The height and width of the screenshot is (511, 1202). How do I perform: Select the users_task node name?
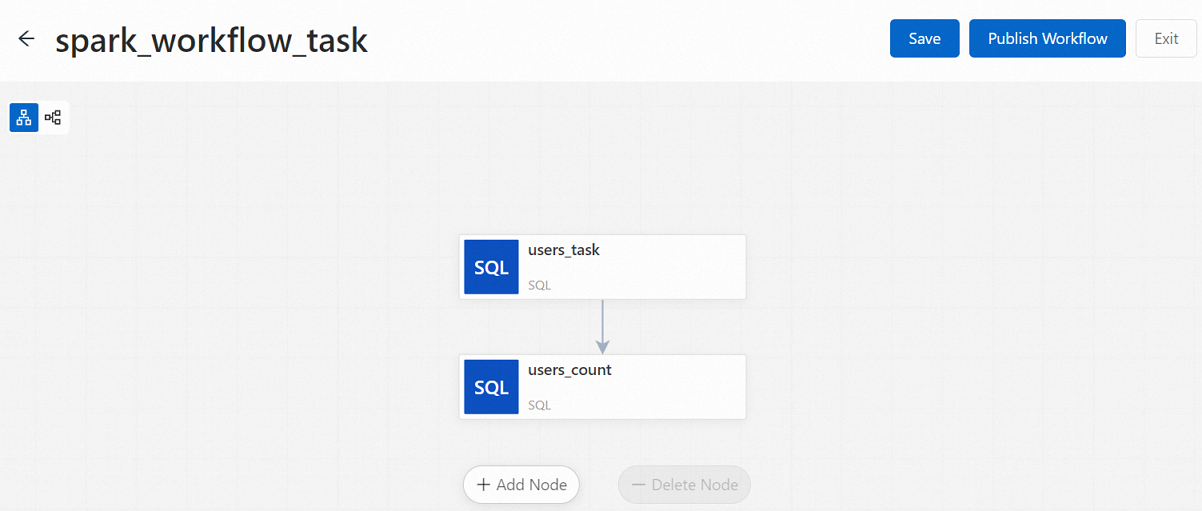tap(564, 250)
